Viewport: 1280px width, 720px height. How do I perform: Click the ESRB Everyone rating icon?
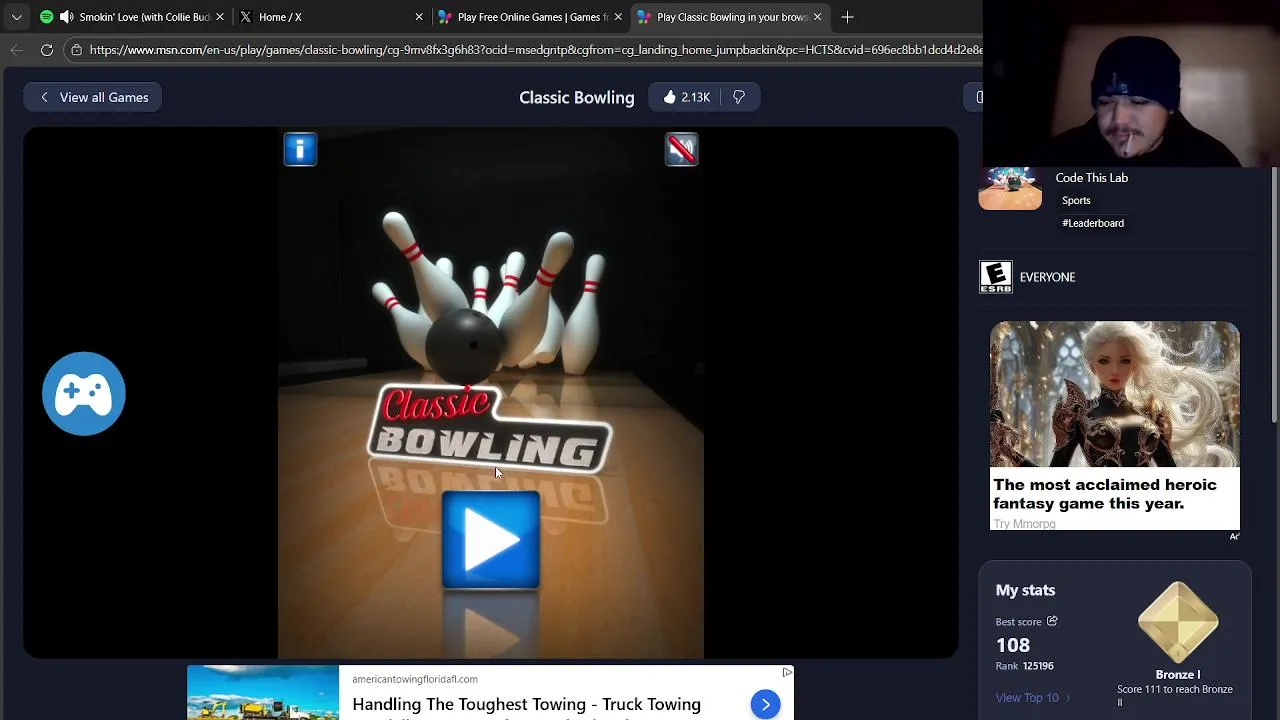click(x=995, y=277)
